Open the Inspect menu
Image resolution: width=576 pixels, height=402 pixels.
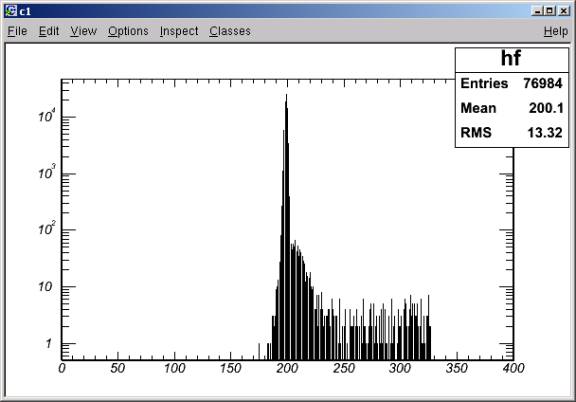(179, 31)
